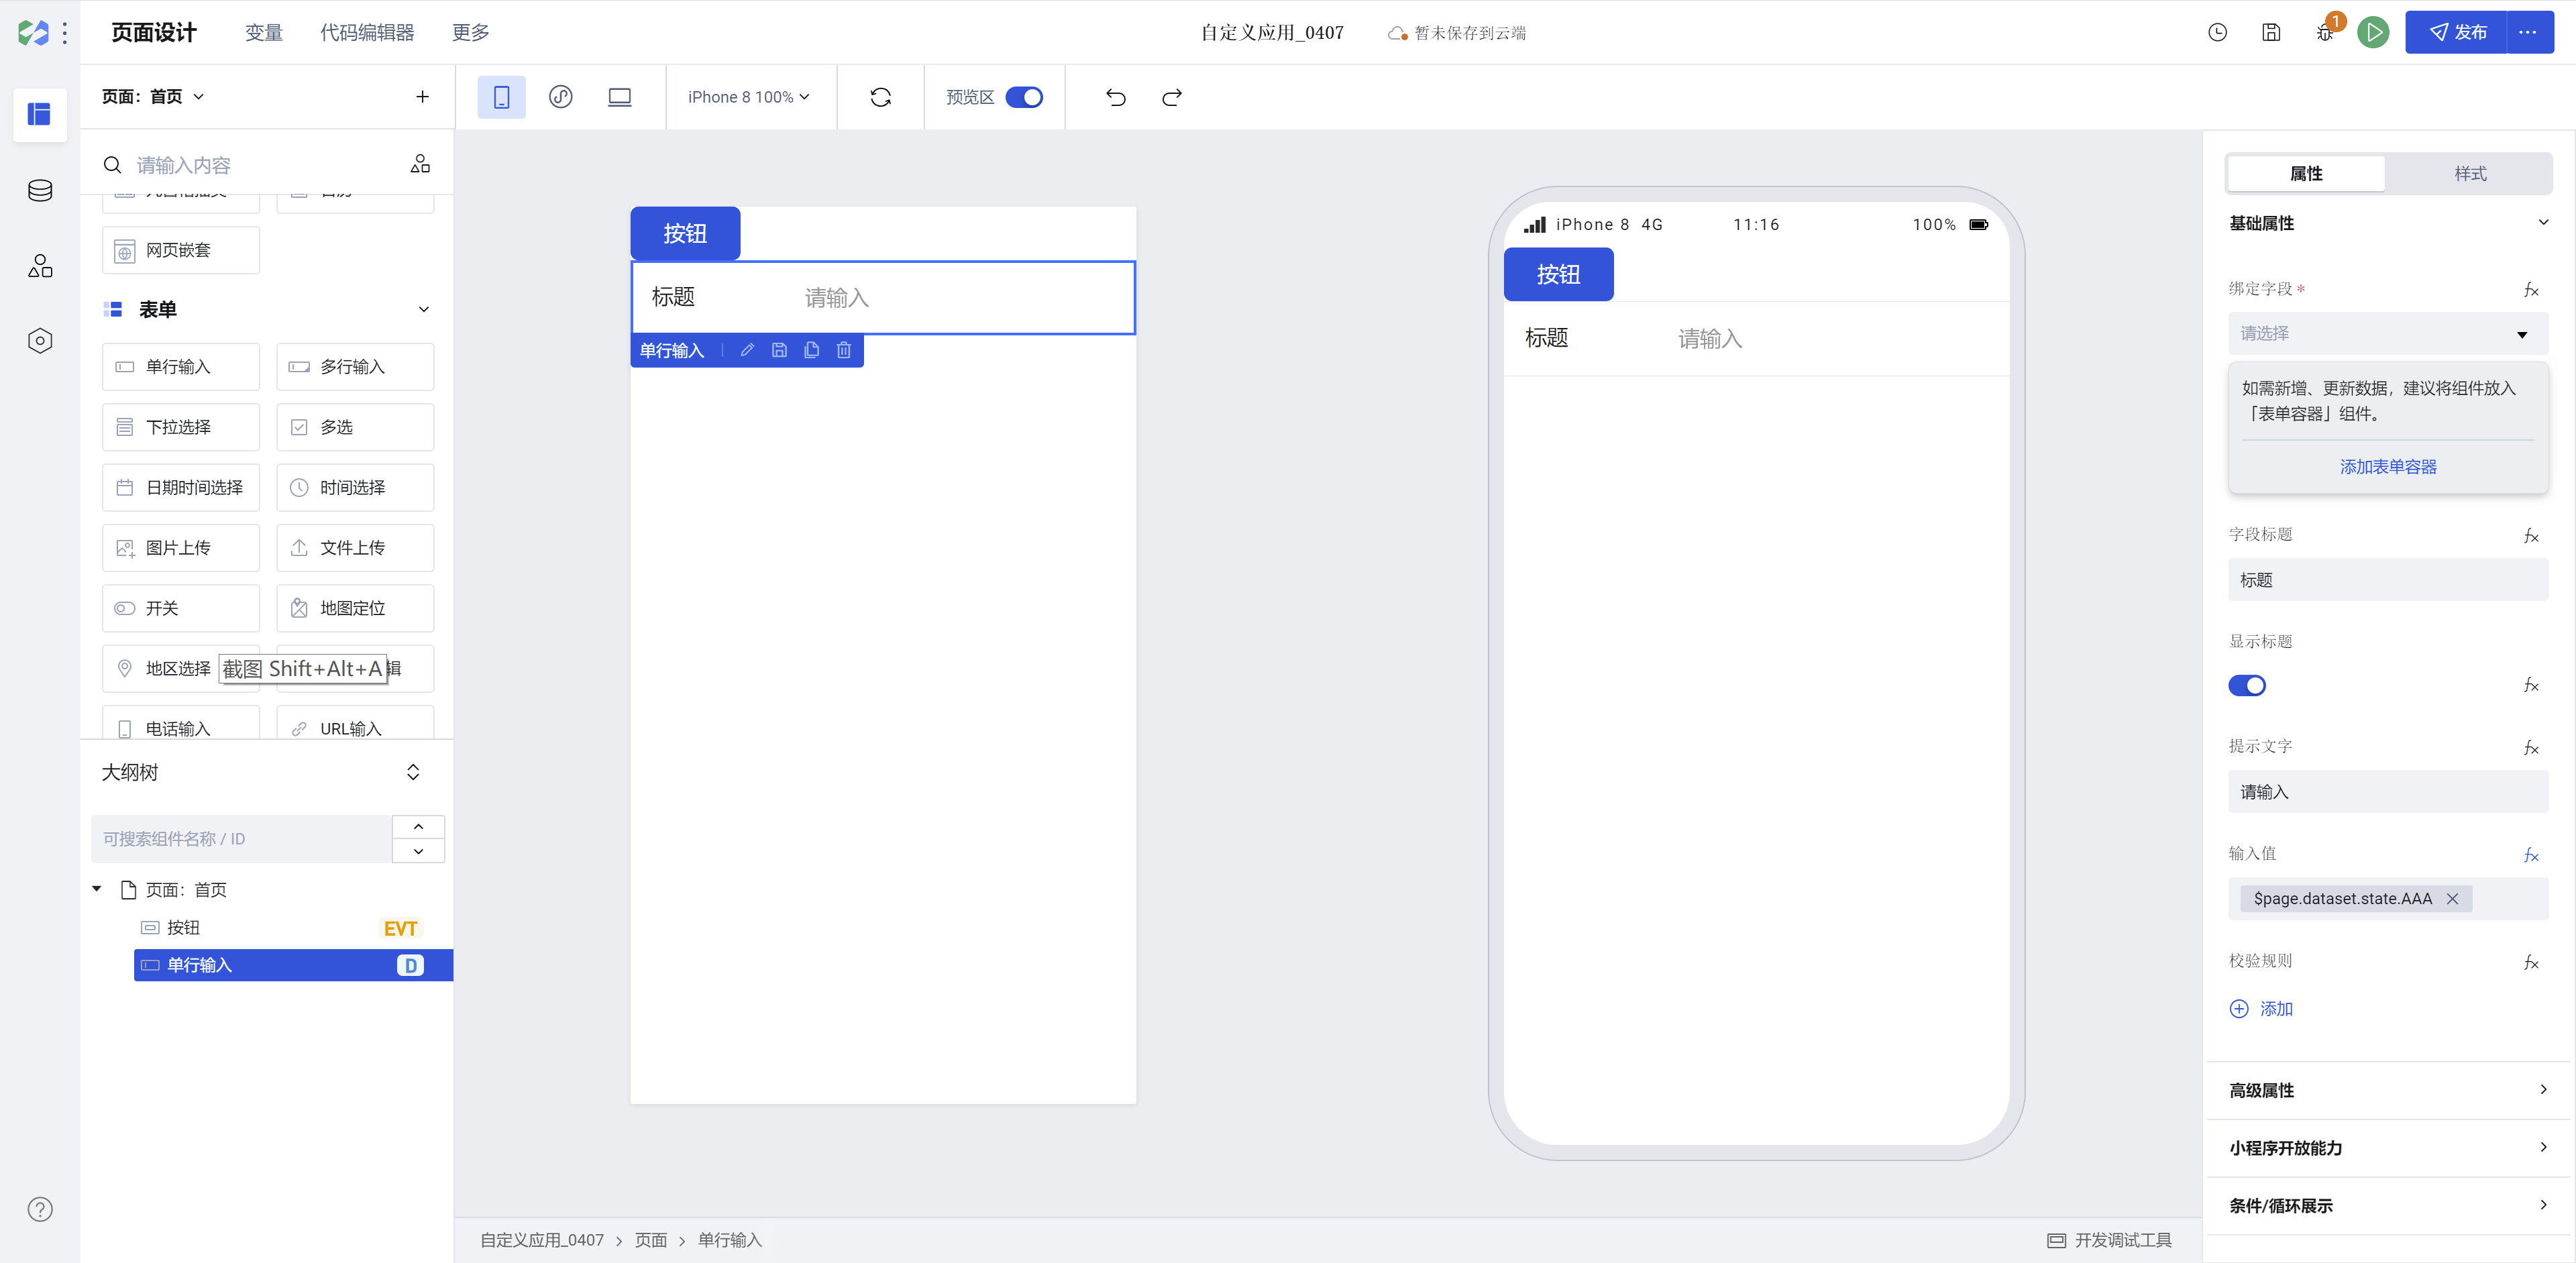Expand or collapse the 大纲树 panel

(413, 772)
